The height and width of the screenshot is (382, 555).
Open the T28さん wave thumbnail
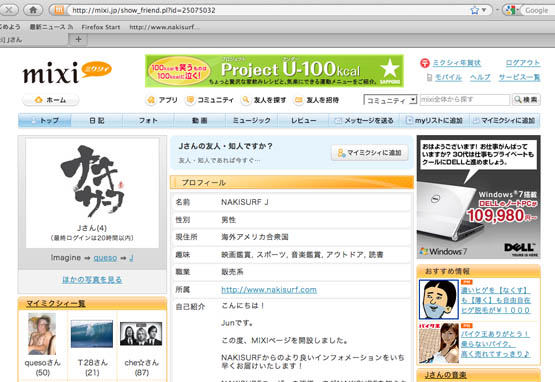tap(92, 334)
